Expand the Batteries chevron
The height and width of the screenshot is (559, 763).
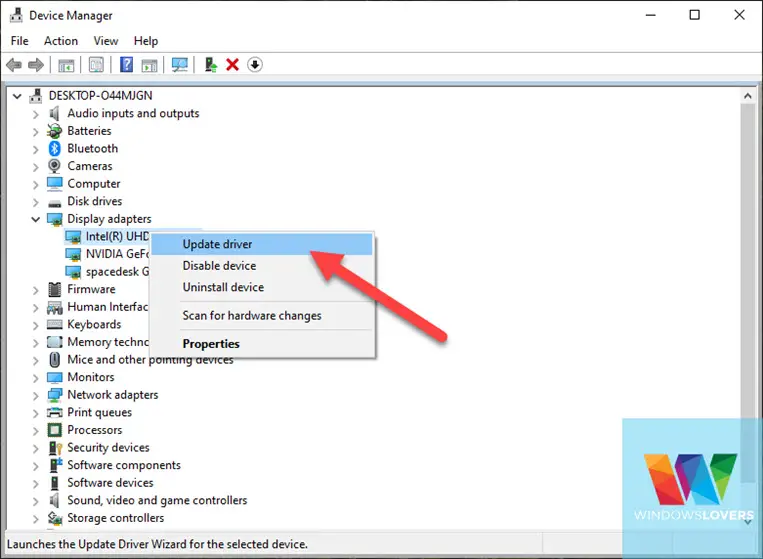point(35,132)
